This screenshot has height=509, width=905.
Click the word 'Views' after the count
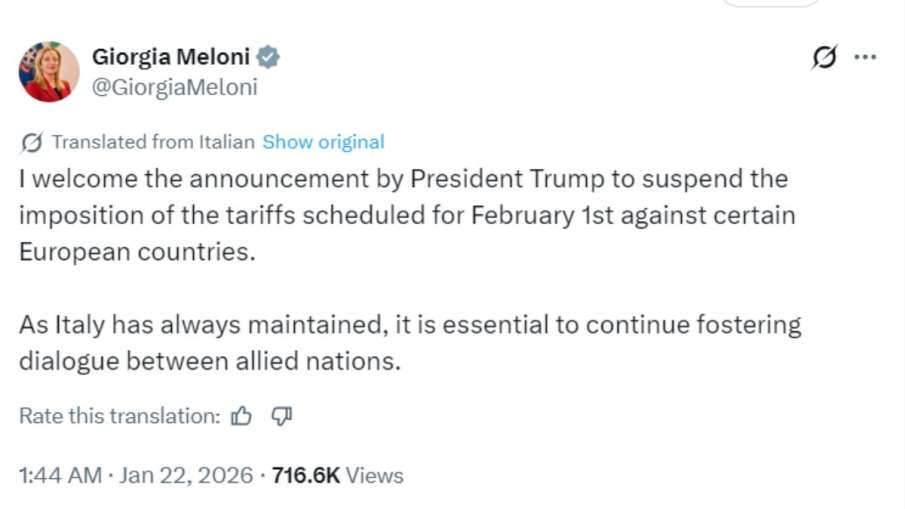[375, 475]
